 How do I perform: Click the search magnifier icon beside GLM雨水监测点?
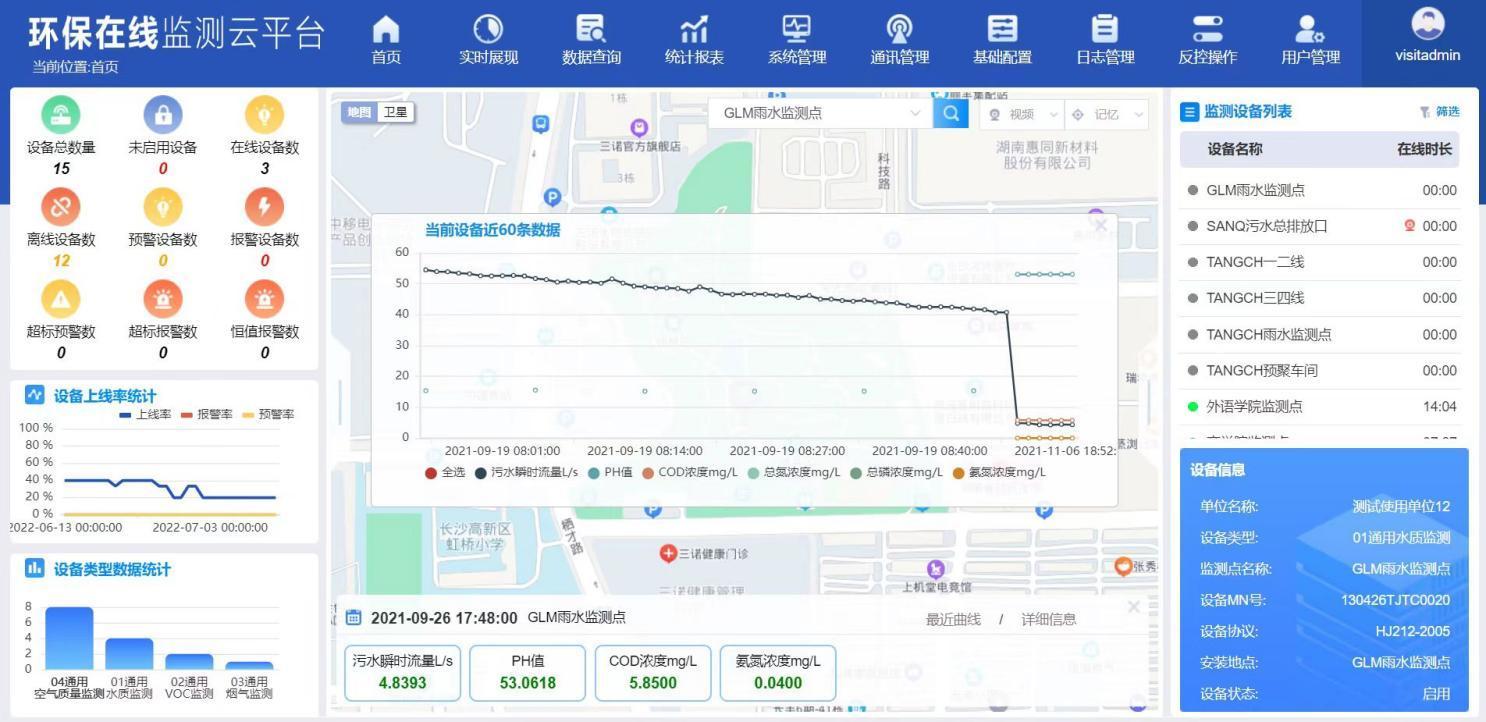(949, 113)
